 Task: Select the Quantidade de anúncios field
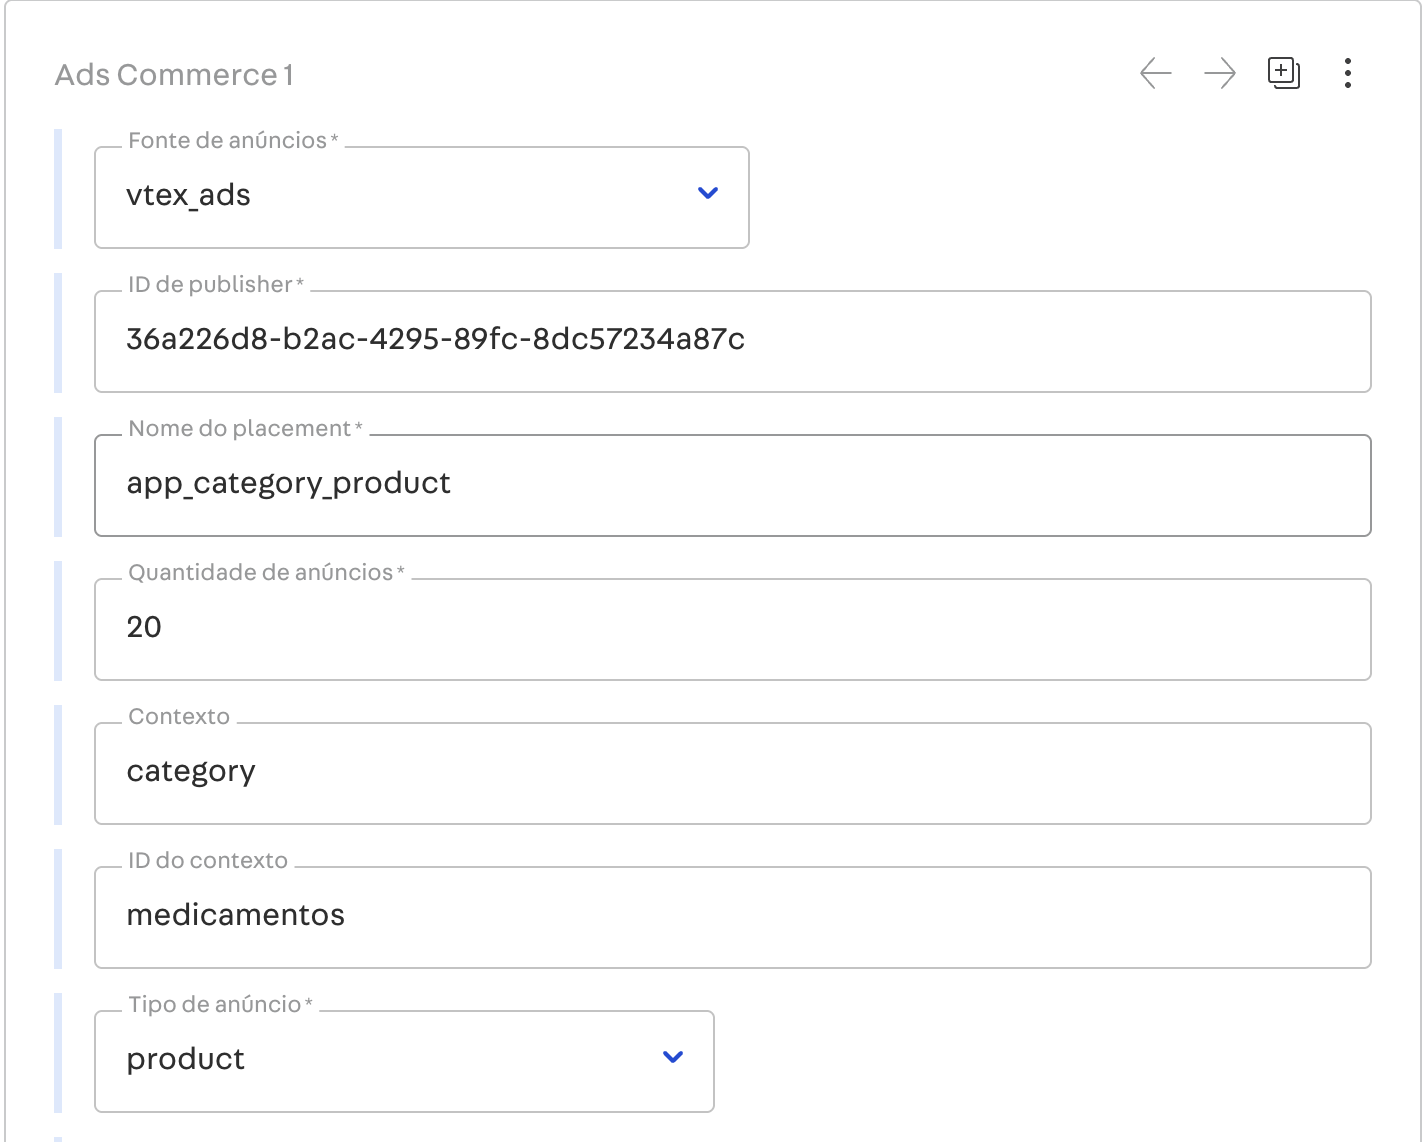[x=732, y=629]
